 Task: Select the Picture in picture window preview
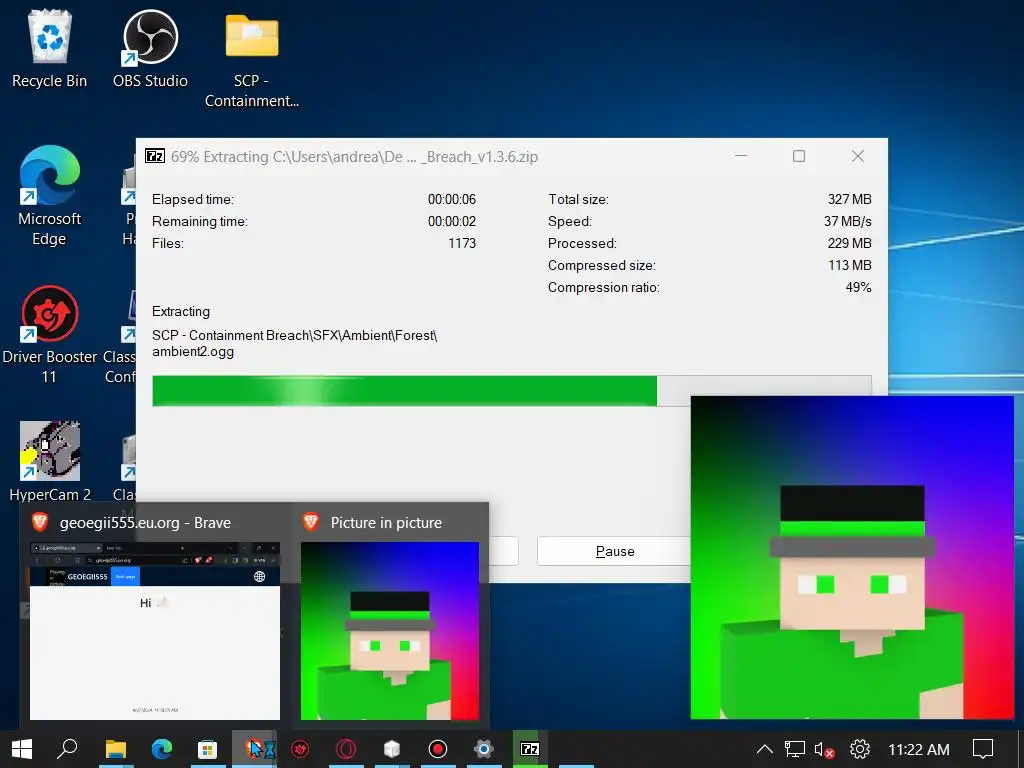tap(390, 631)
